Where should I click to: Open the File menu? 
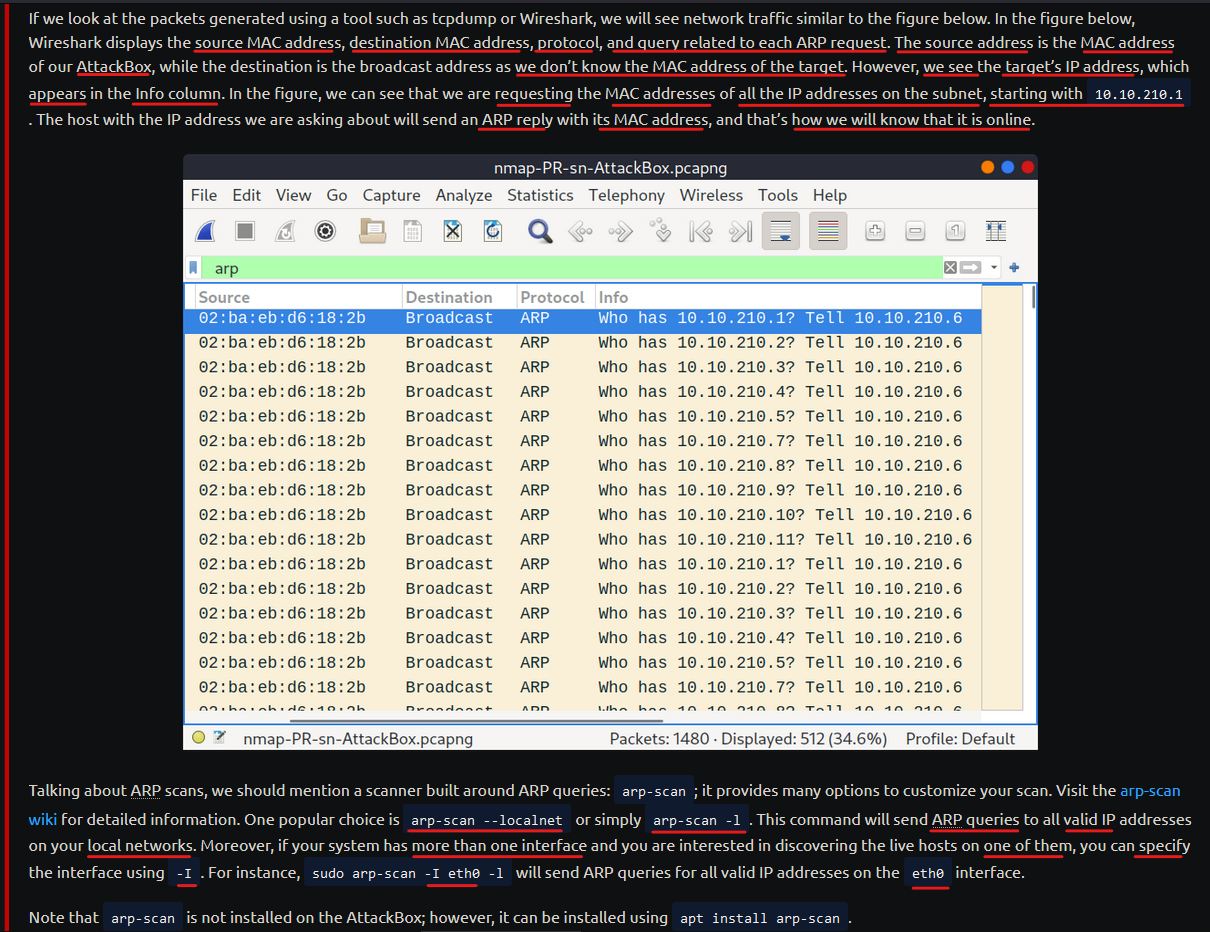pos(204,195)
